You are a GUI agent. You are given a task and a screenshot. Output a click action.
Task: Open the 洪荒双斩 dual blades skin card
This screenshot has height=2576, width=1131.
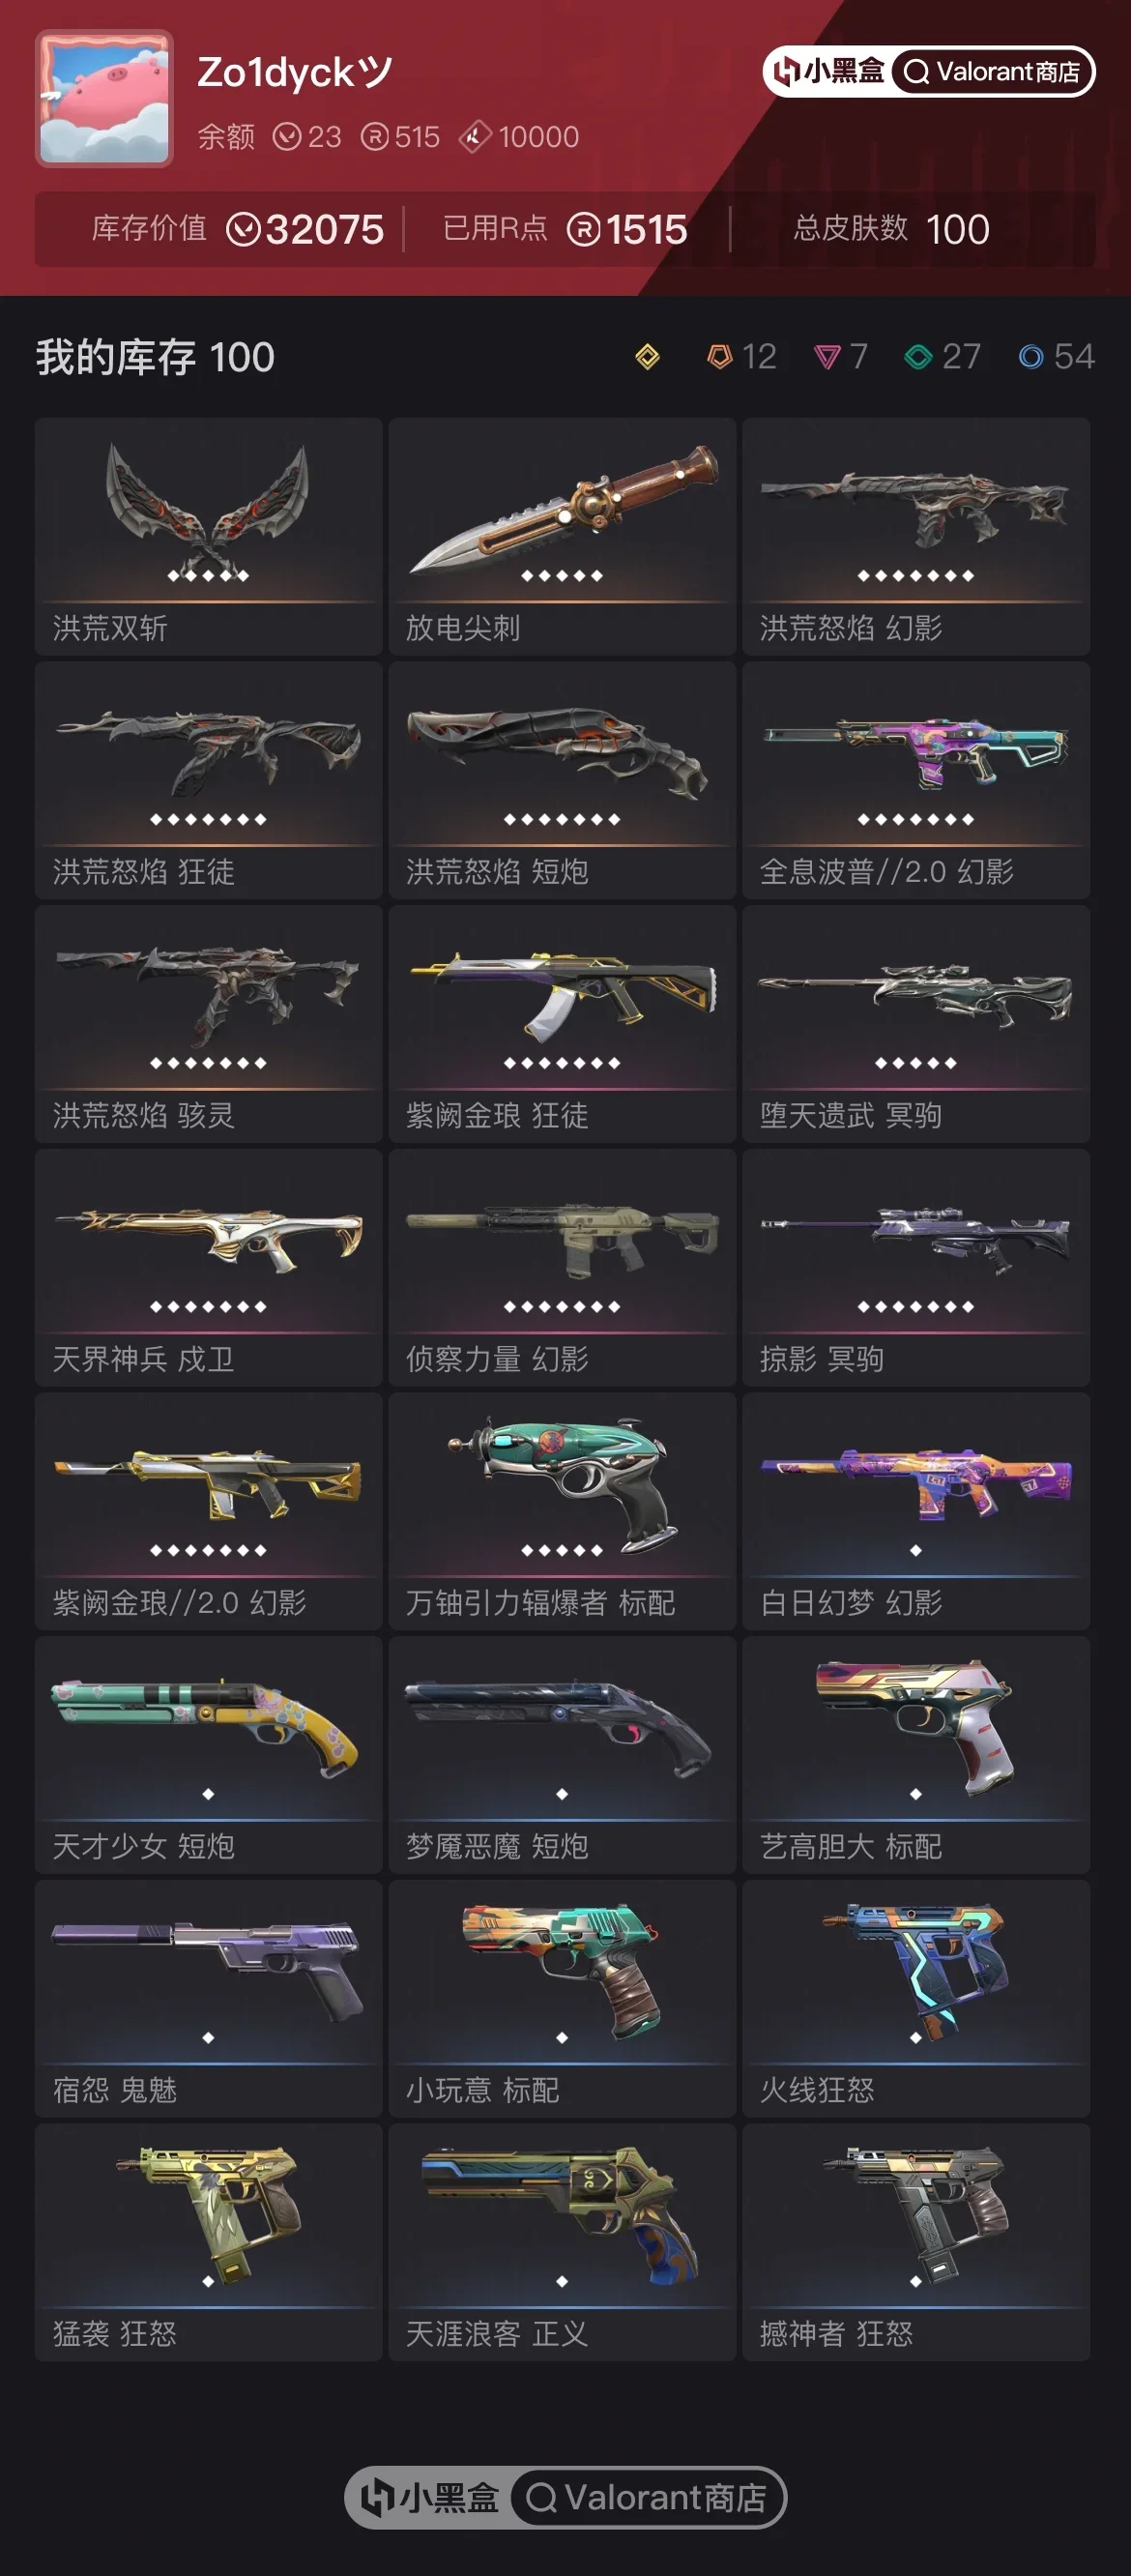[x=208, y=537]
